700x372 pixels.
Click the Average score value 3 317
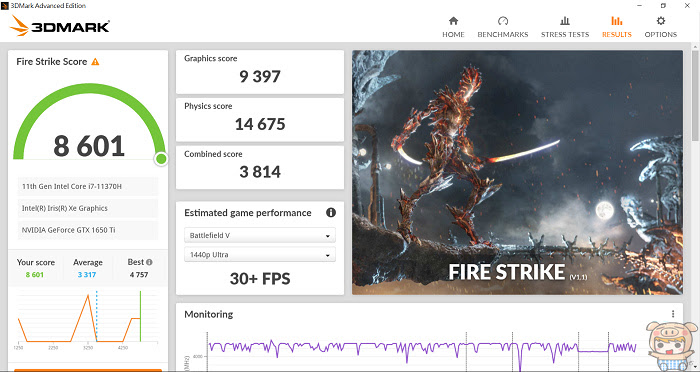coord(87,275)
